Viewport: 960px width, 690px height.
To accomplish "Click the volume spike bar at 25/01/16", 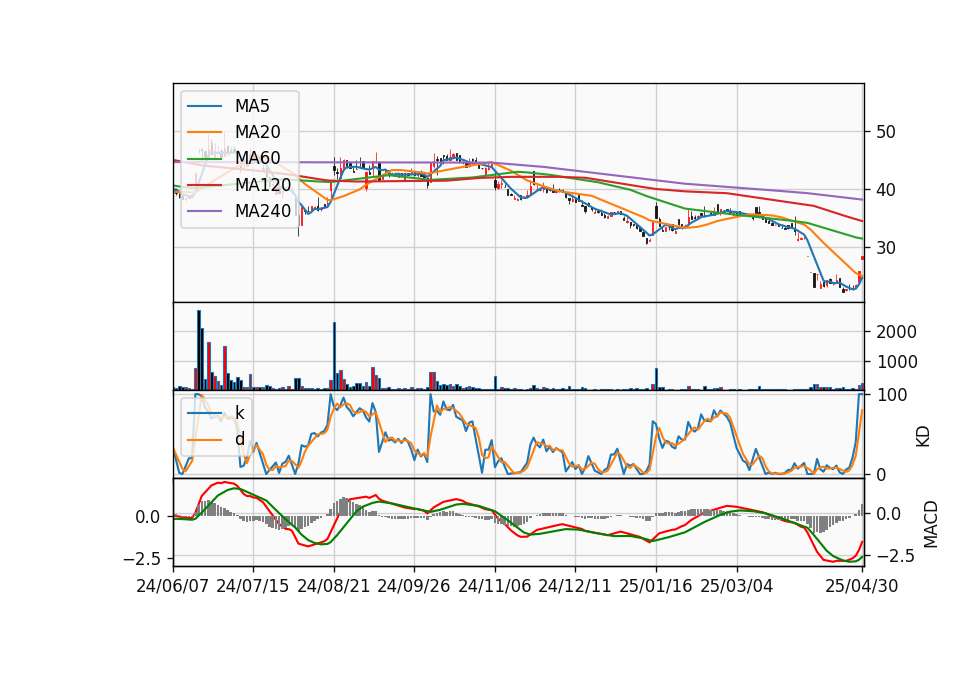I will (x=656, y=379).
